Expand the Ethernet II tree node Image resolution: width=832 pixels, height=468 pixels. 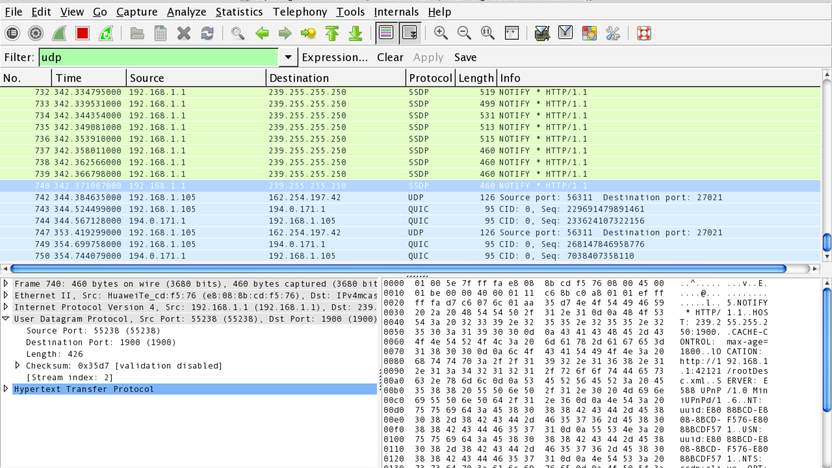(6, 296)
